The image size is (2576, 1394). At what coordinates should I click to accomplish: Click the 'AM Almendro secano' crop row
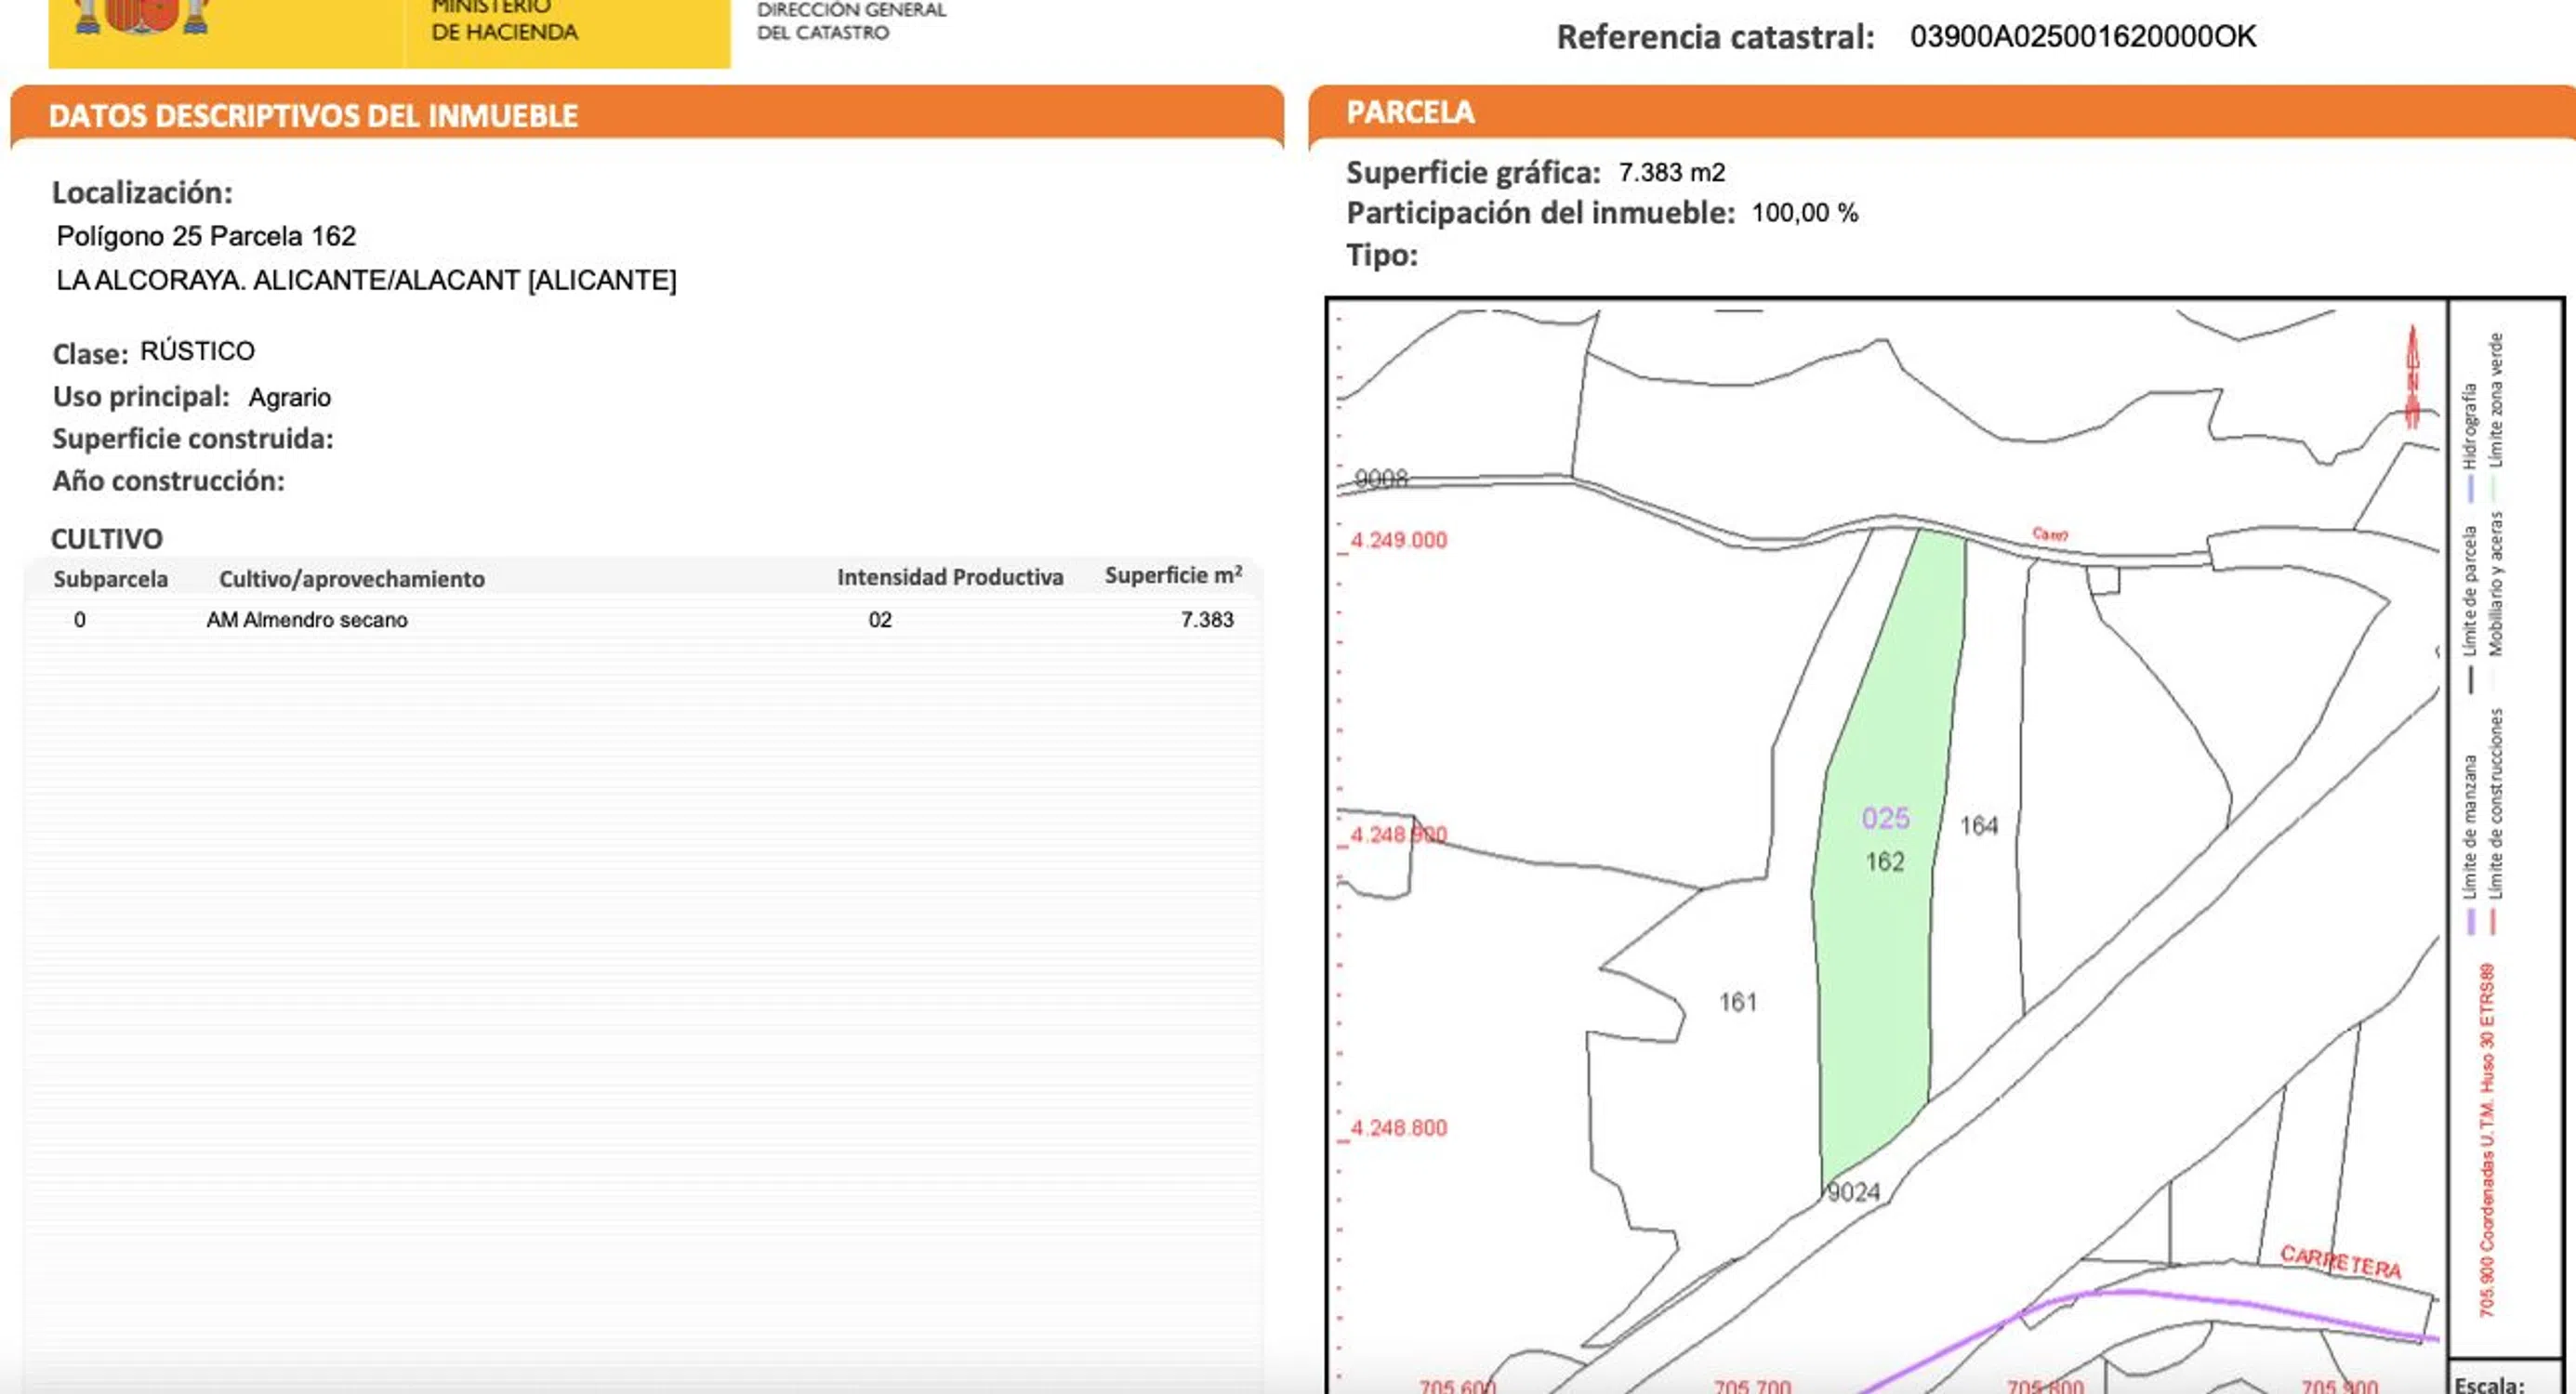307,620
